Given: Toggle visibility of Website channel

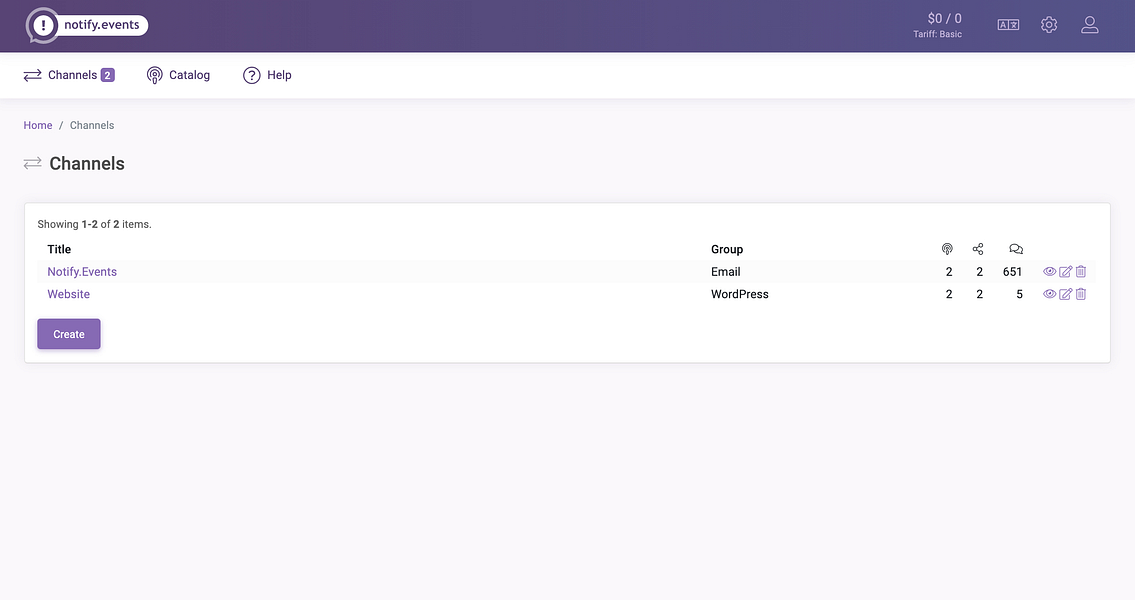Looking at the screenshot, I should 1049,293.
